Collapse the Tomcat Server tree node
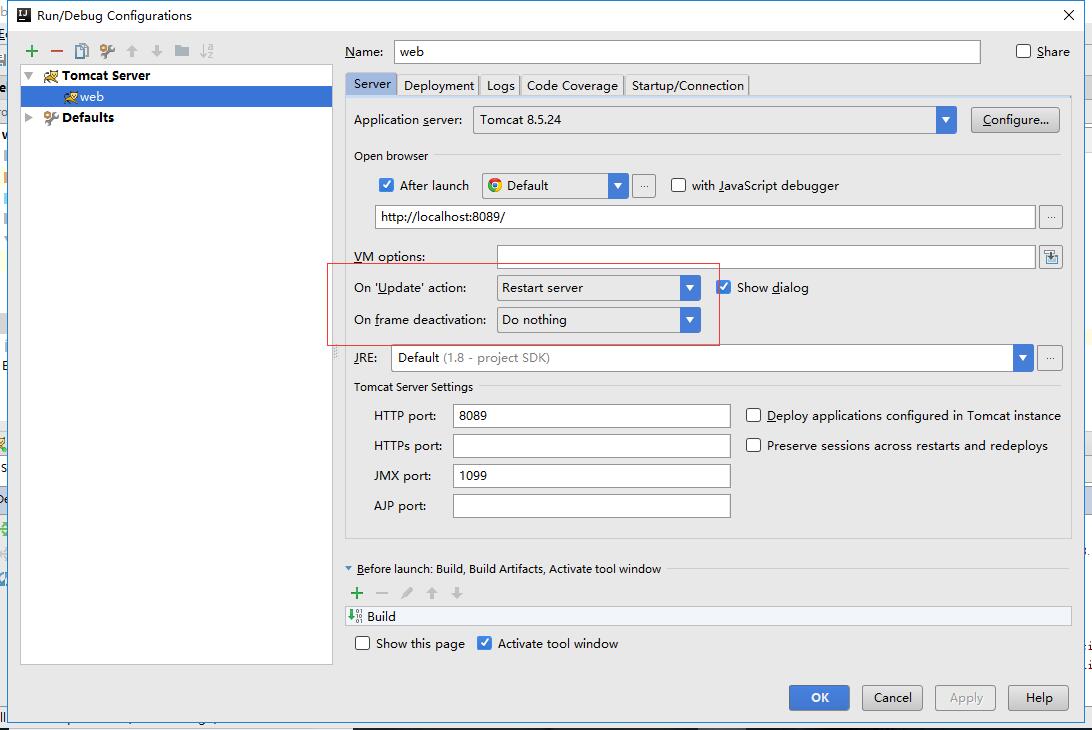Viewport: 1092px width, 730px height. 29,75
